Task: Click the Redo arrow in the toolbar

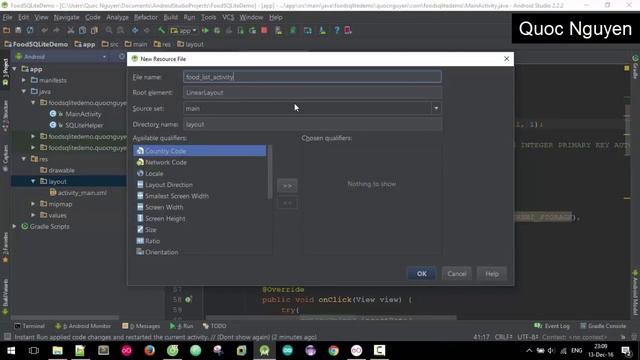Action: 56,30
